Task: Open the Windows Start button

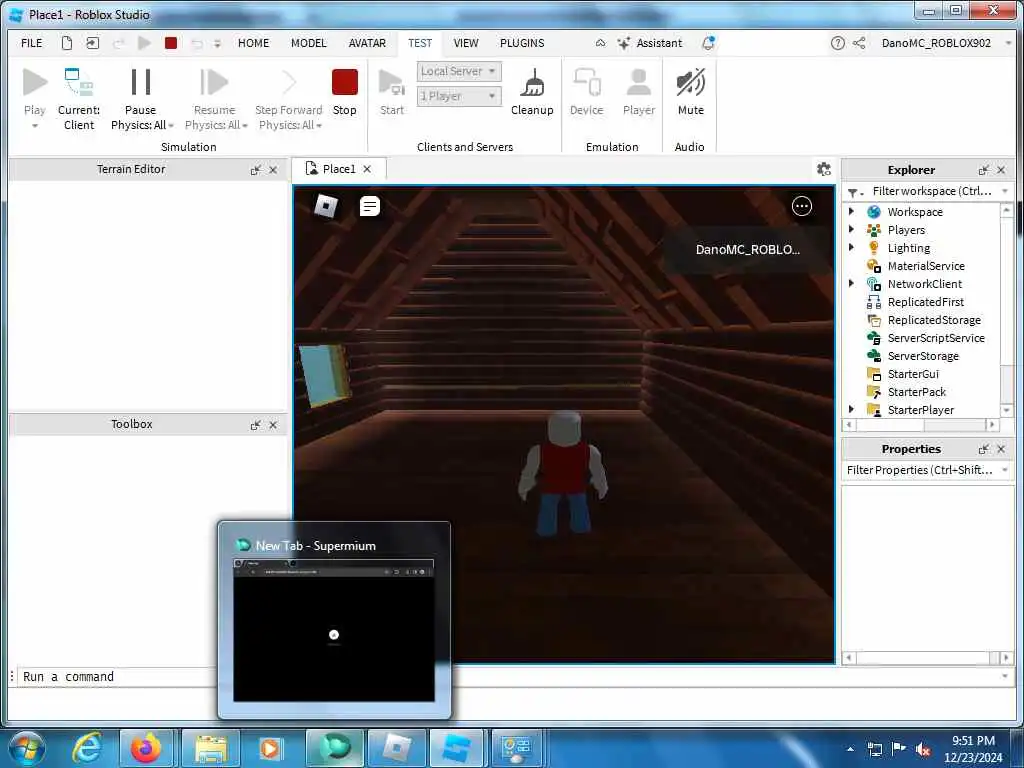Action: [x=27, y=748]
